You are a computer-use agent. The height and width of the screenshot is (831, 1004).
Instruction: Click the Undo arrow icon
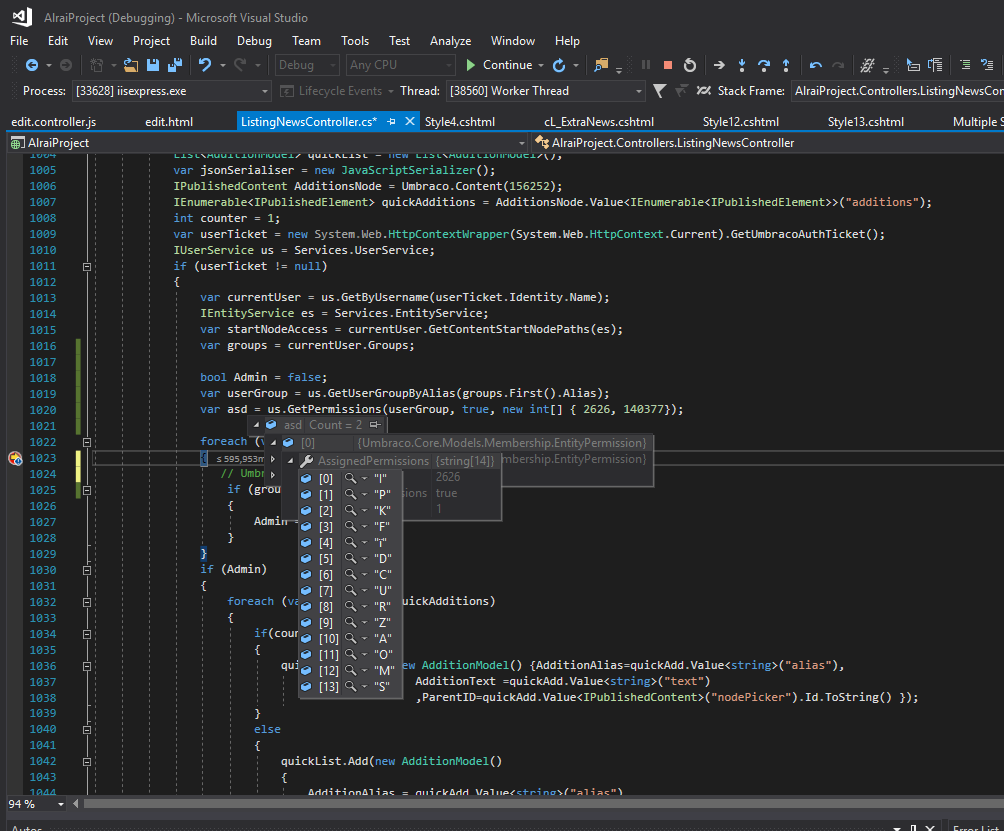click(205, 65)
